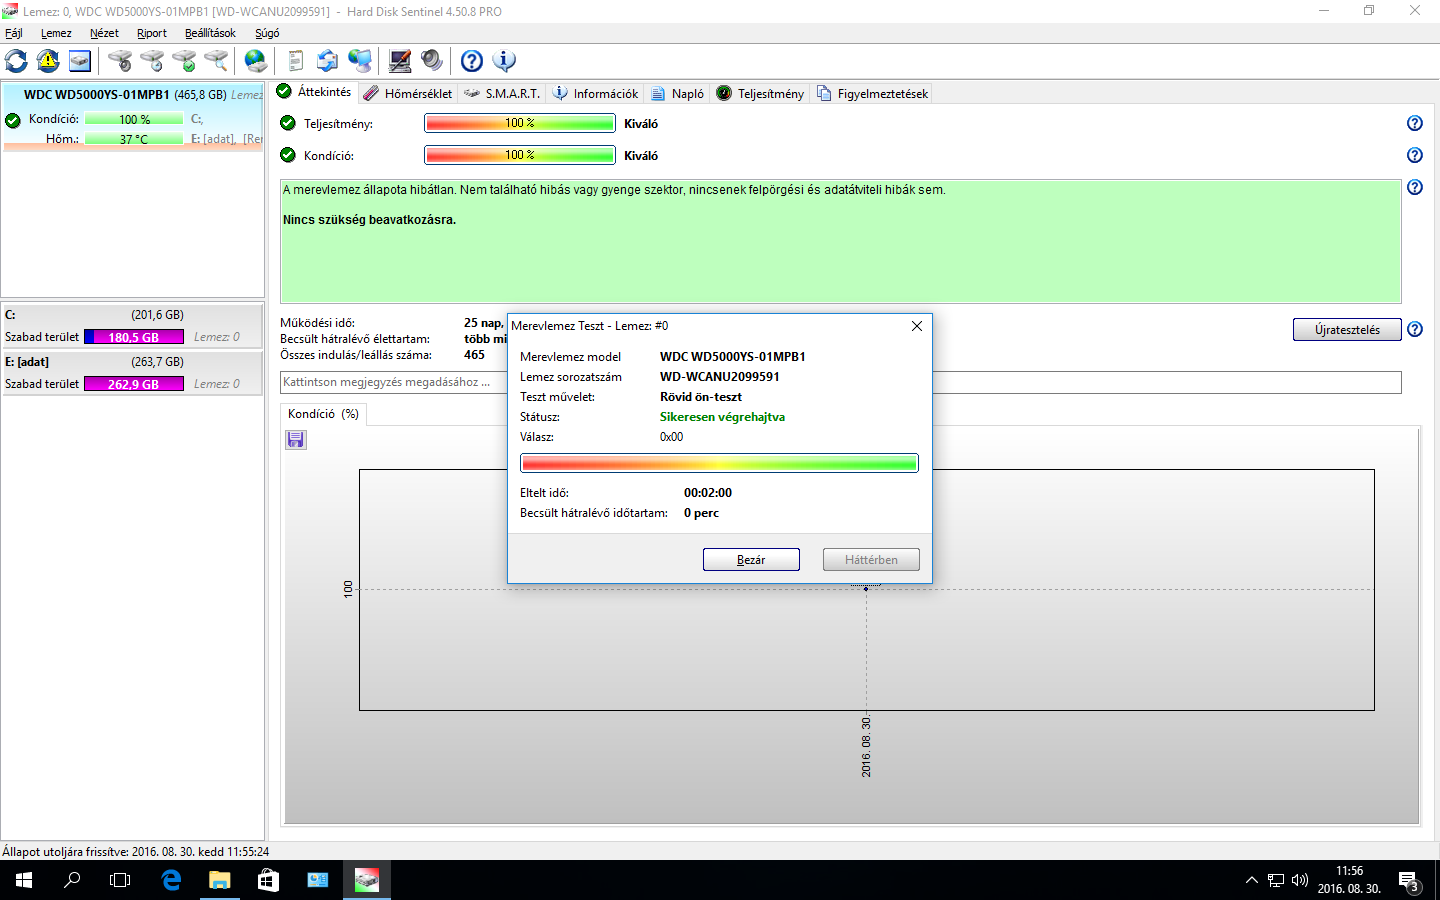The width and height of the screenshot is (1440, 900).
Task: Click the Újratesztelés button
Action: (x=1347, y=330)
